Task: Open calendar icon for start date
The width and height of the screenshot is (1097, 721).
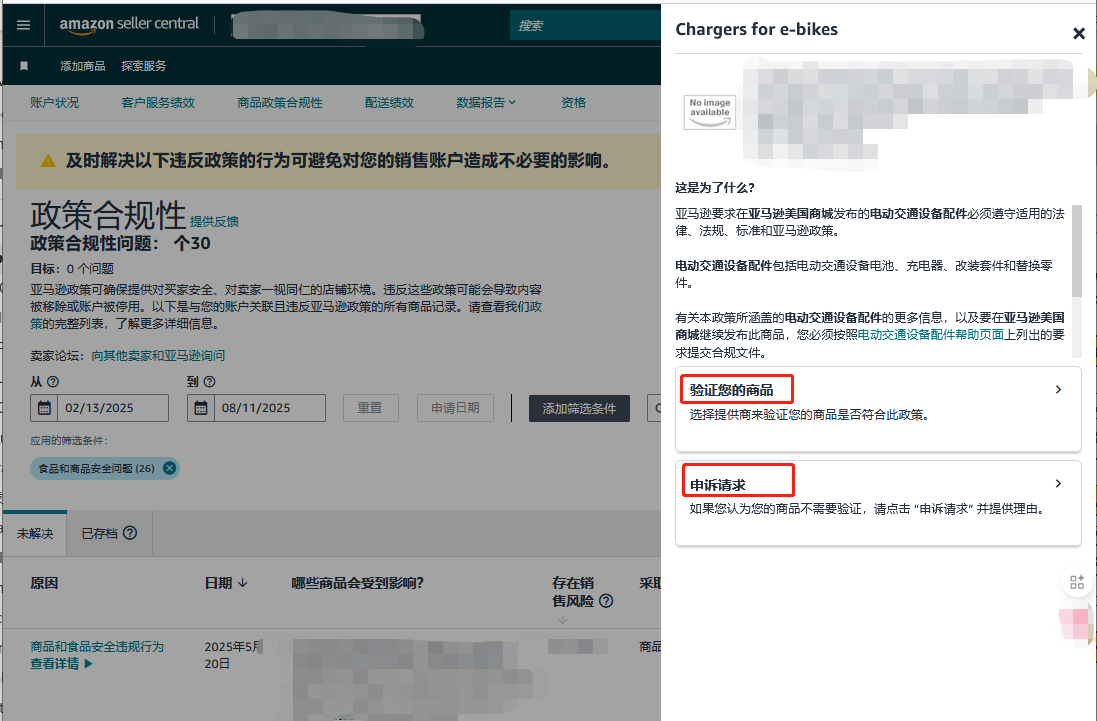Action: pos(44,408)
